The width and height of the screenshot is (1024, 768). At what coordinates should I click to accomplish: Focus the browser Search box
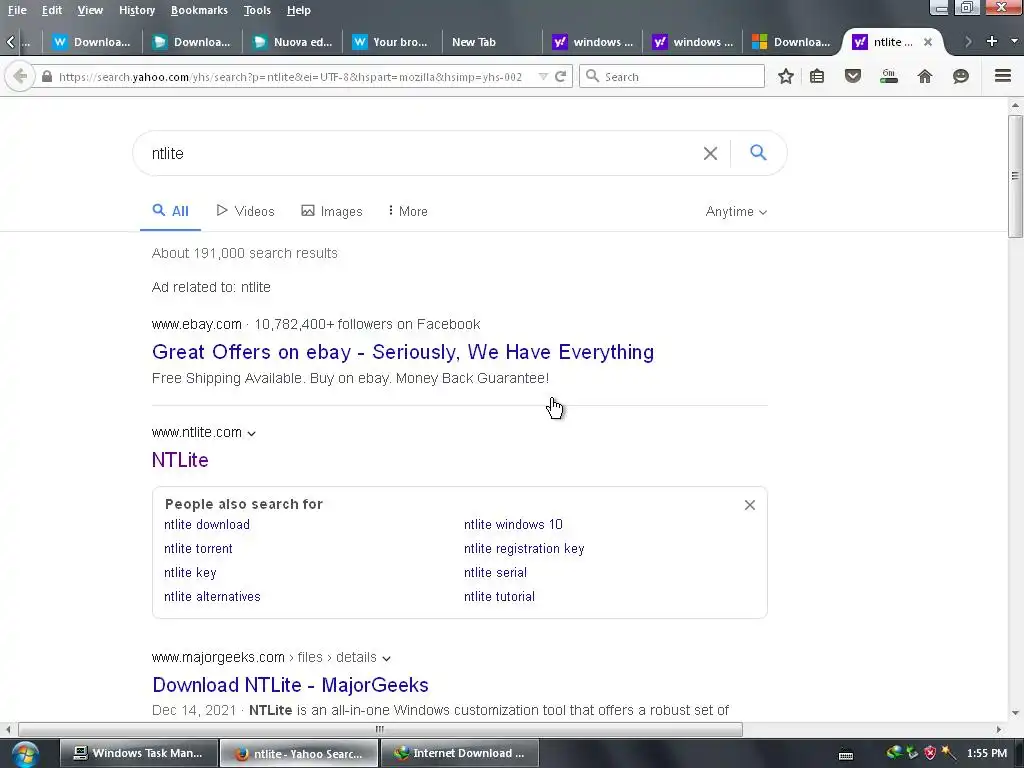coord(671,76)
